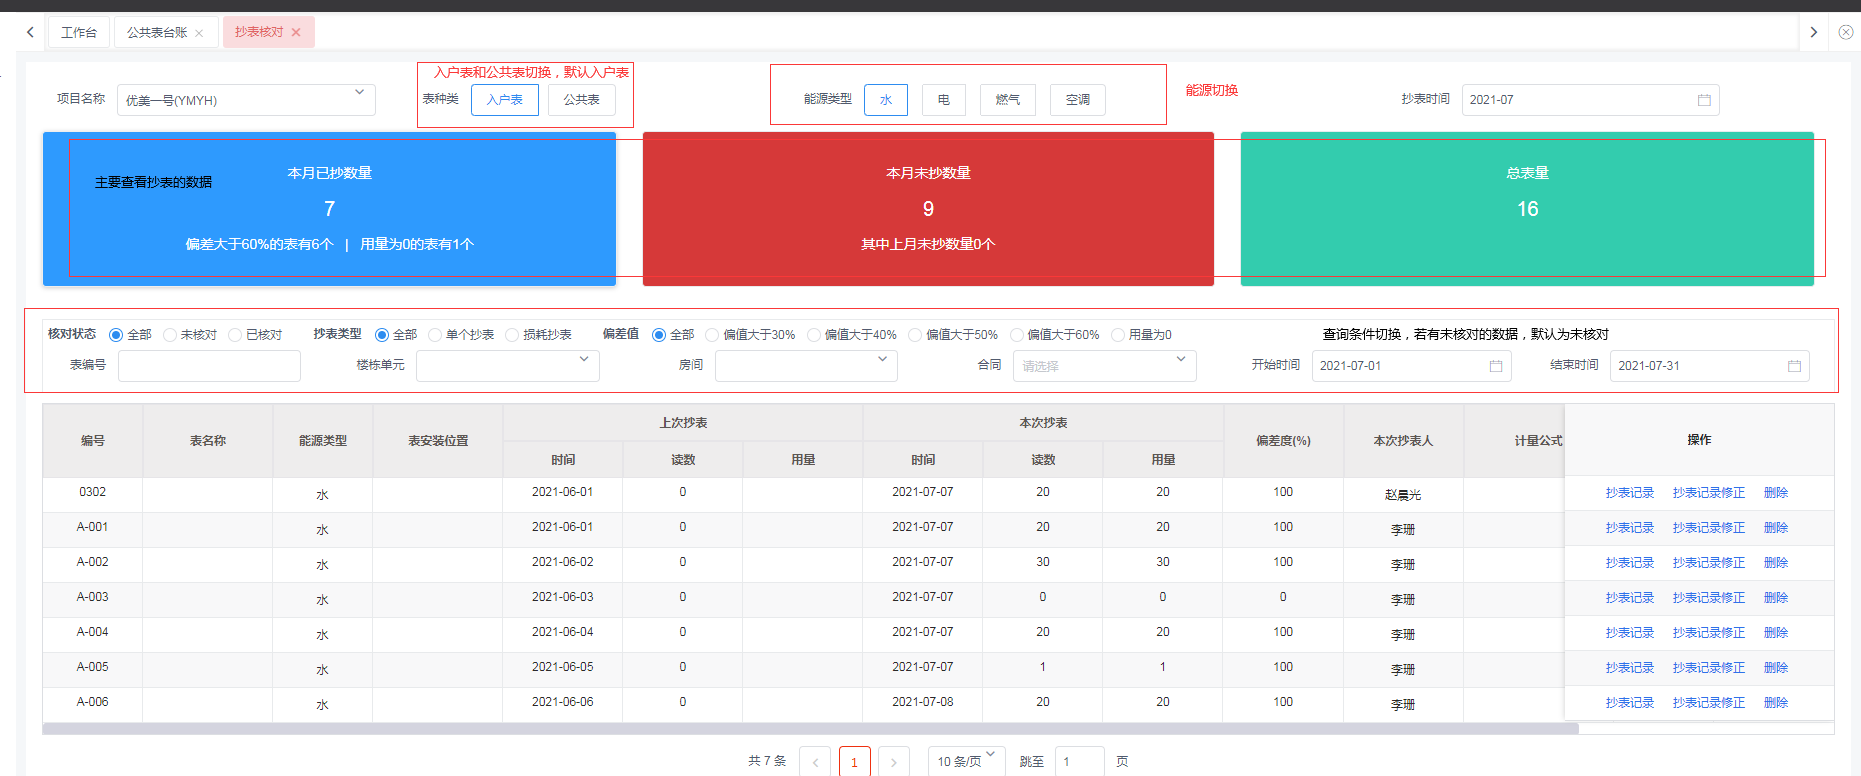Image resolution: width=1861 pixels, height=776 pixels.
Task: Click the circled close-all icon at top right
Action: coord(1846,32)
